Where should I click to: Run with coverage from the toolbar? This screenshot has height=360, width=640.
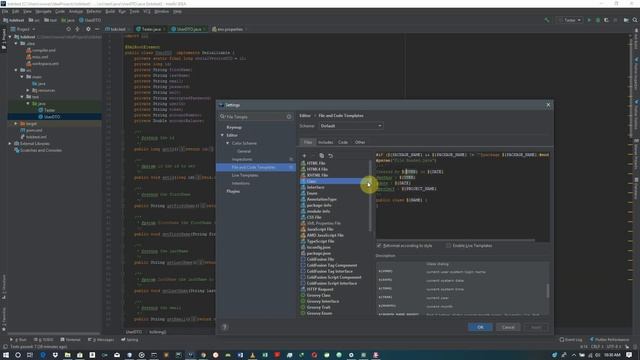606,20
